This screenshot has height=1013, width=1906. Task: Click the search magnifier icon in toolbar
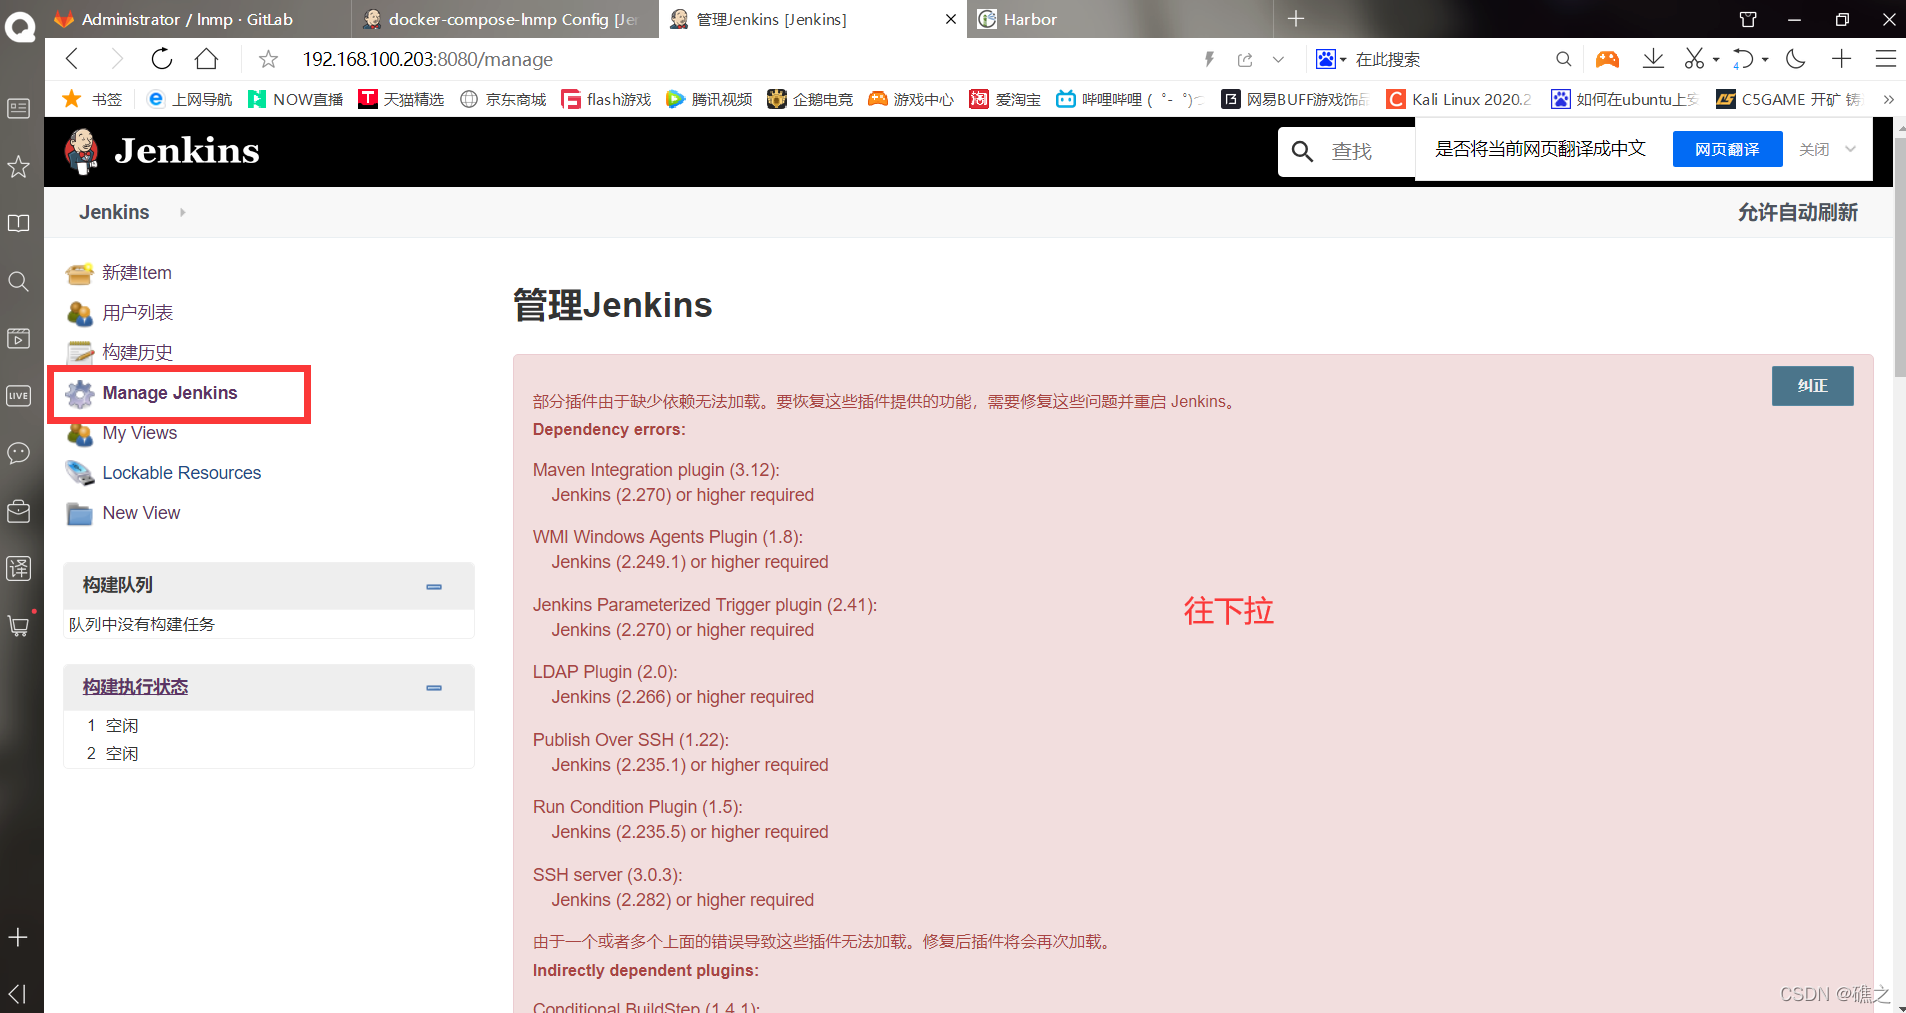click(1564, 60)
